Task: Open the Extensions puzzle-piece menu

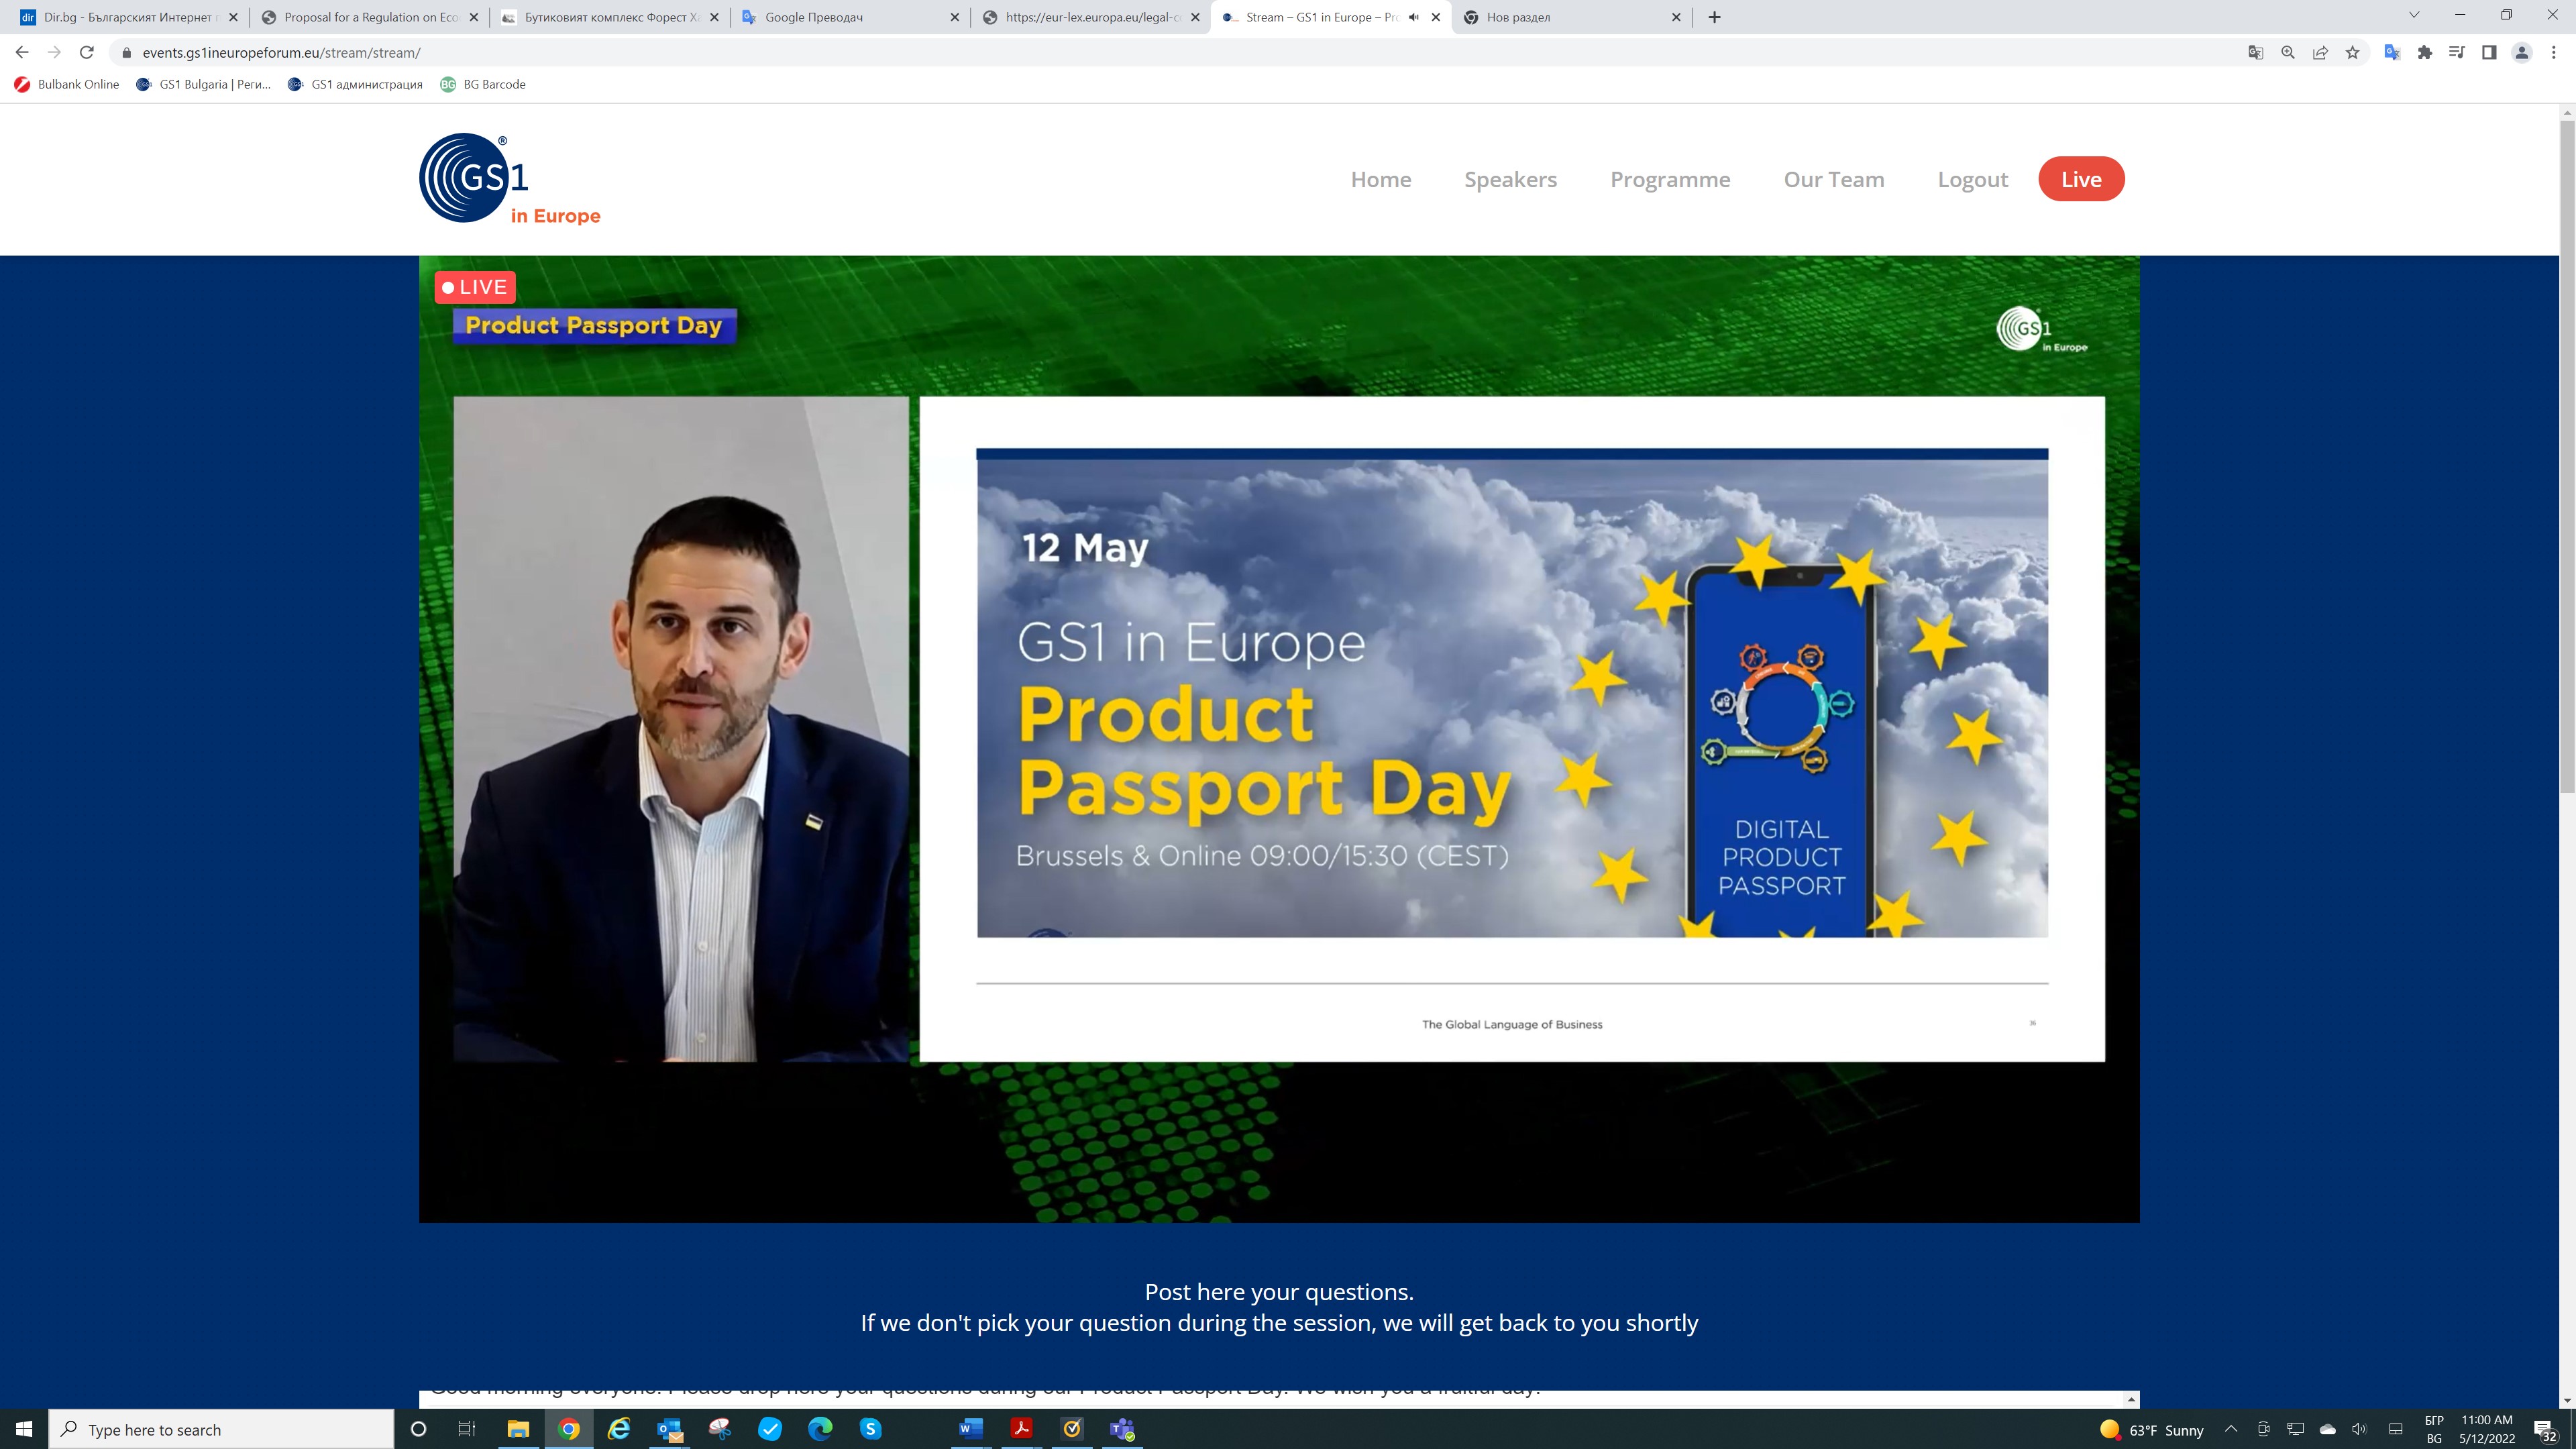Action: click(x=2425, y=53)
